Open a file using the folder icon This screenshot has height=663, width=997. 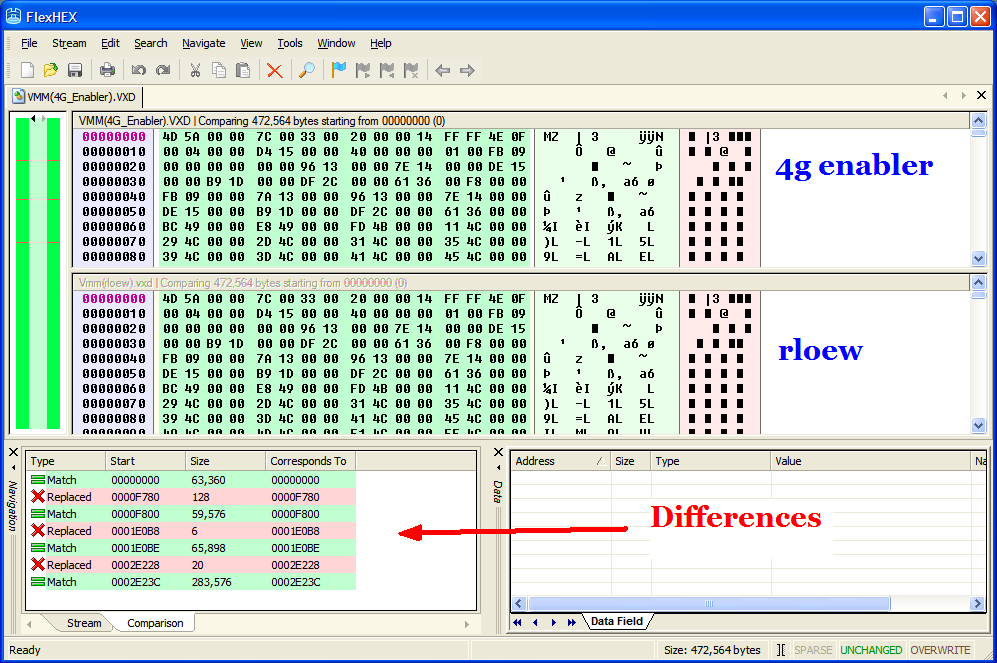pos(51,70)
